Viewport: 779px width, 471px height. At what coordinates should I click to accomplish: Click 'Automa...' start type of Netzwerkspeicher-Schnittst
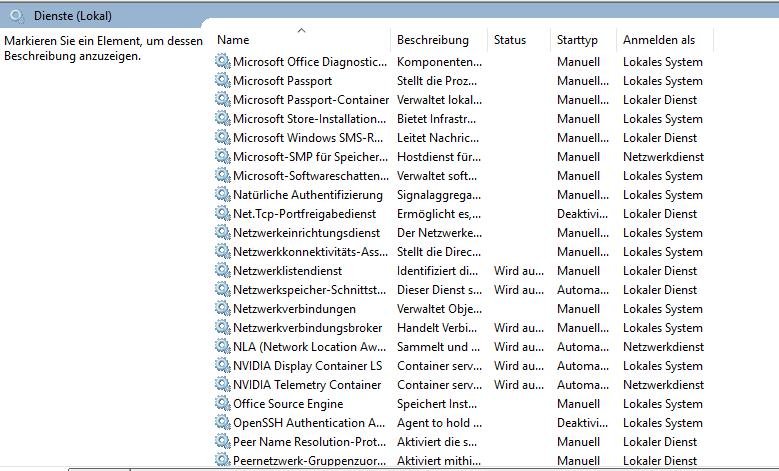583,290
